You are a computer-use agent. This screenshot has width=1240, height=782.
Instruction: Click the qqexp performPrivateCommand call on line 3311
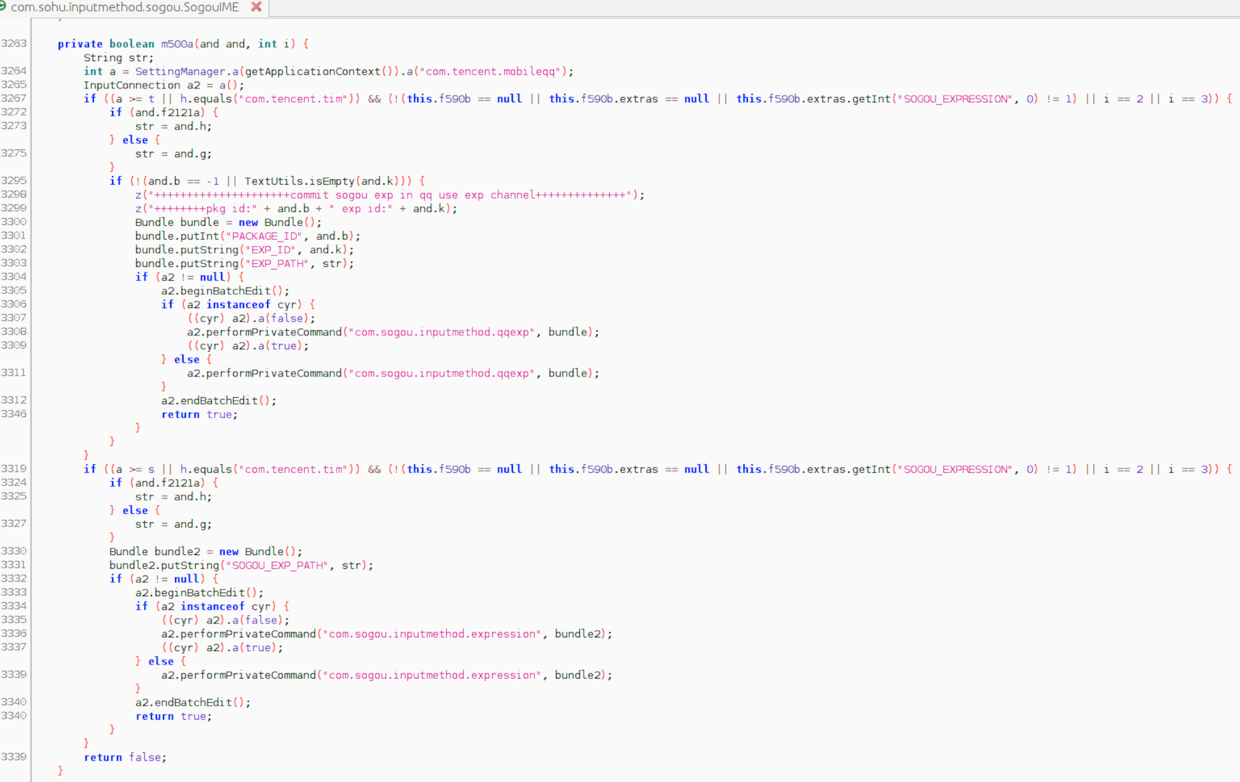click(393, 373)
